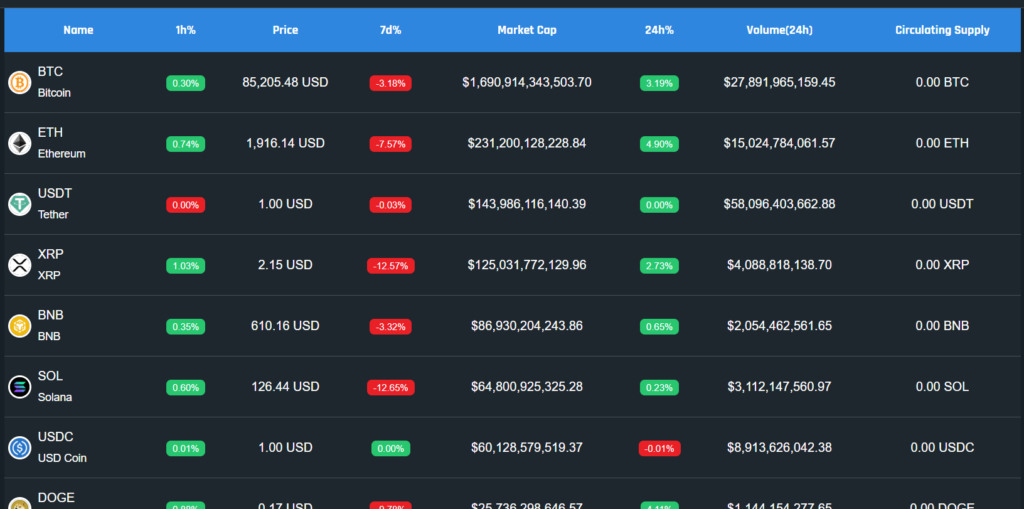Select circulating supply 0.00 BNB
Screen dimensions: 1024x509
pos(942,325)
